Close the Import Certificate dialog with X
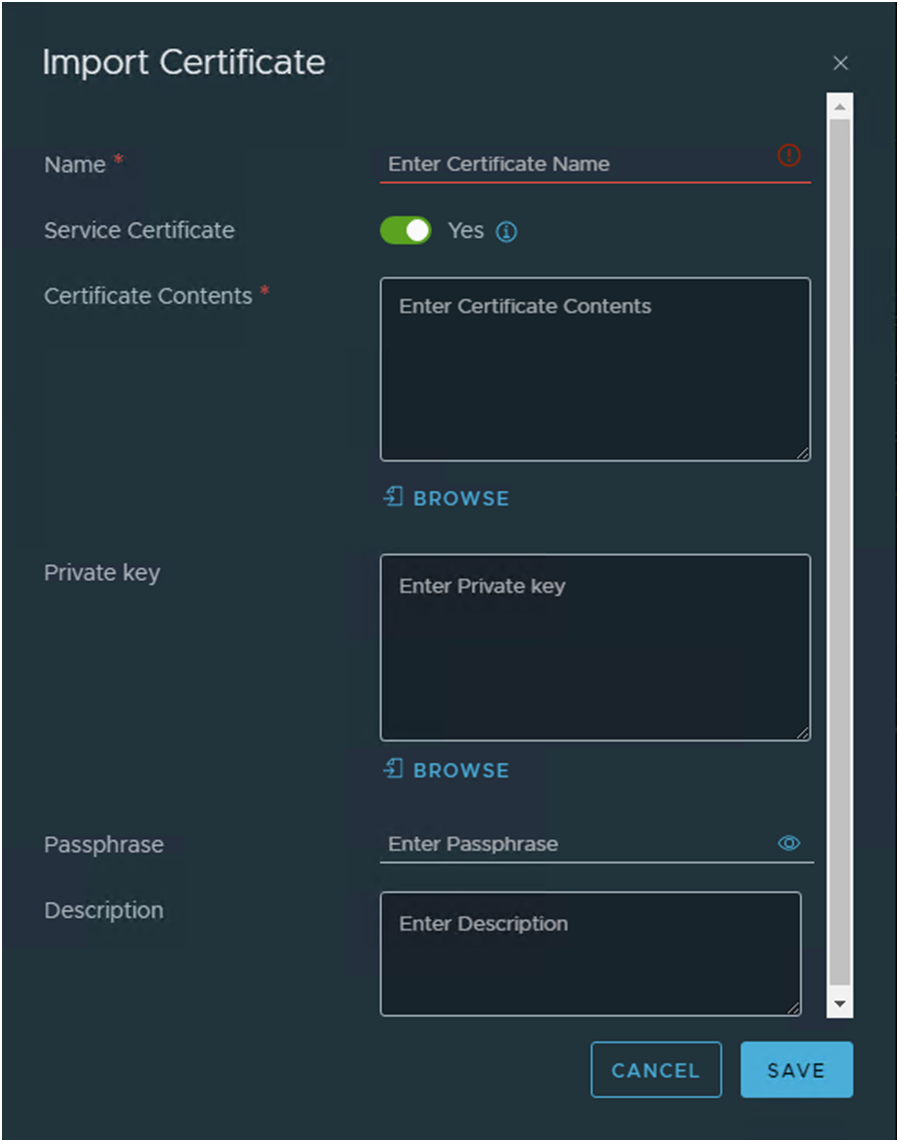Viewport: 899px width, 1142px height. coord(841,63)
